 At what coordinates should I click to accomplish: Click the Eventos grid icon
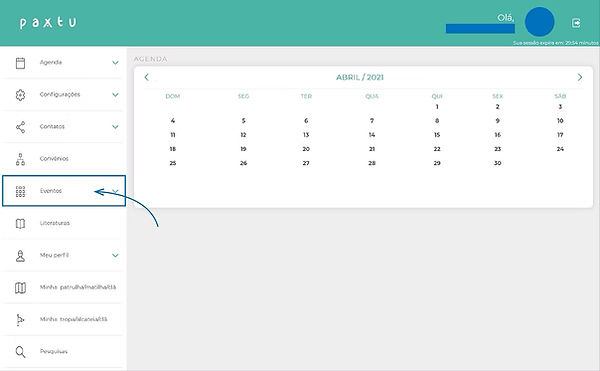click(20, 191)
